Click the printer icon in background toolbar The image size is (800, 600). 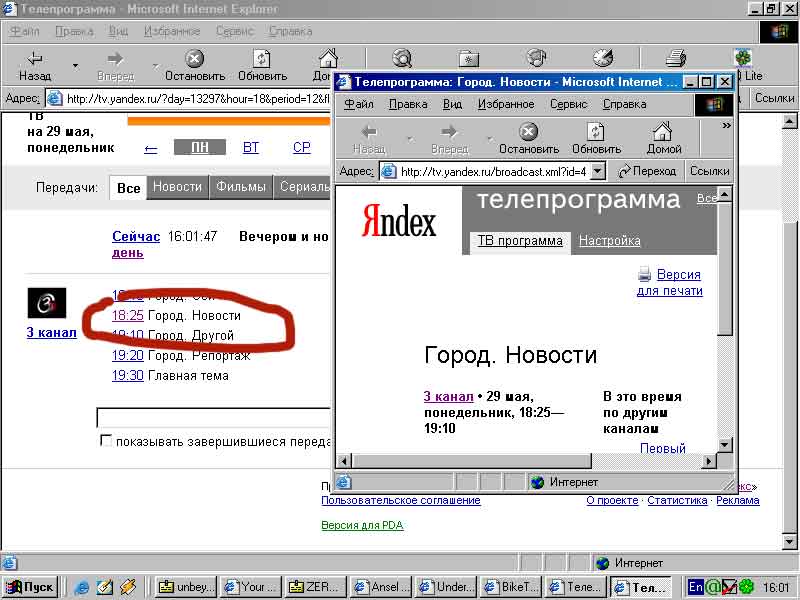point(676,58)
